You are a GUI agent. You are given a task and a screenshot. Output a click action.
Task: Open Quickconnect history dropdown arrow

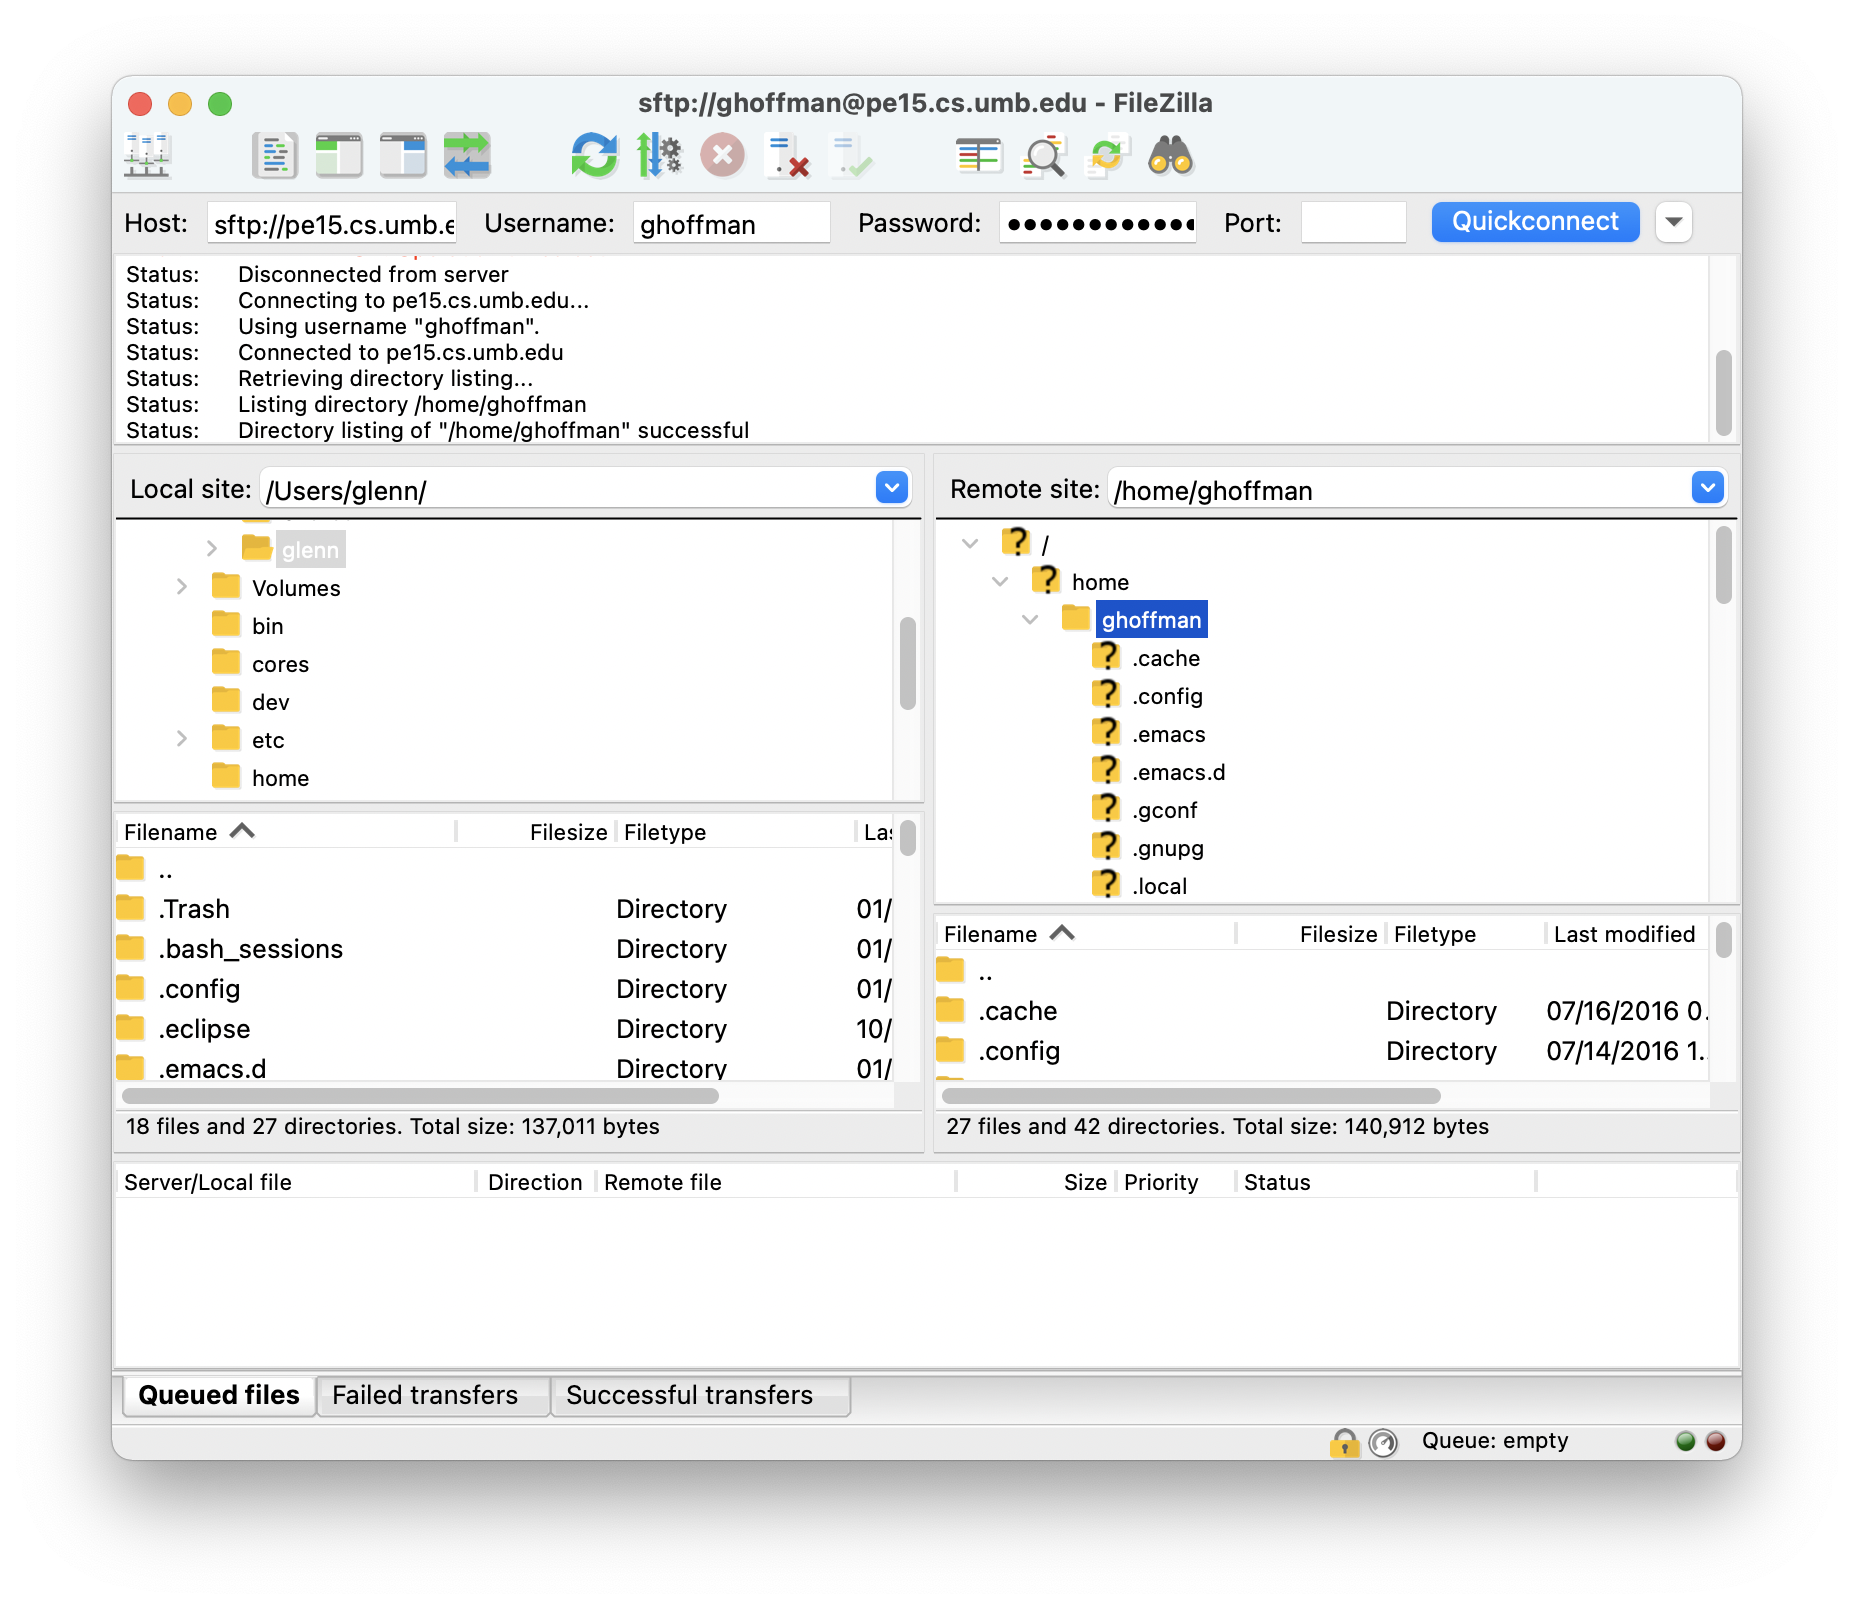(1674, 222)
